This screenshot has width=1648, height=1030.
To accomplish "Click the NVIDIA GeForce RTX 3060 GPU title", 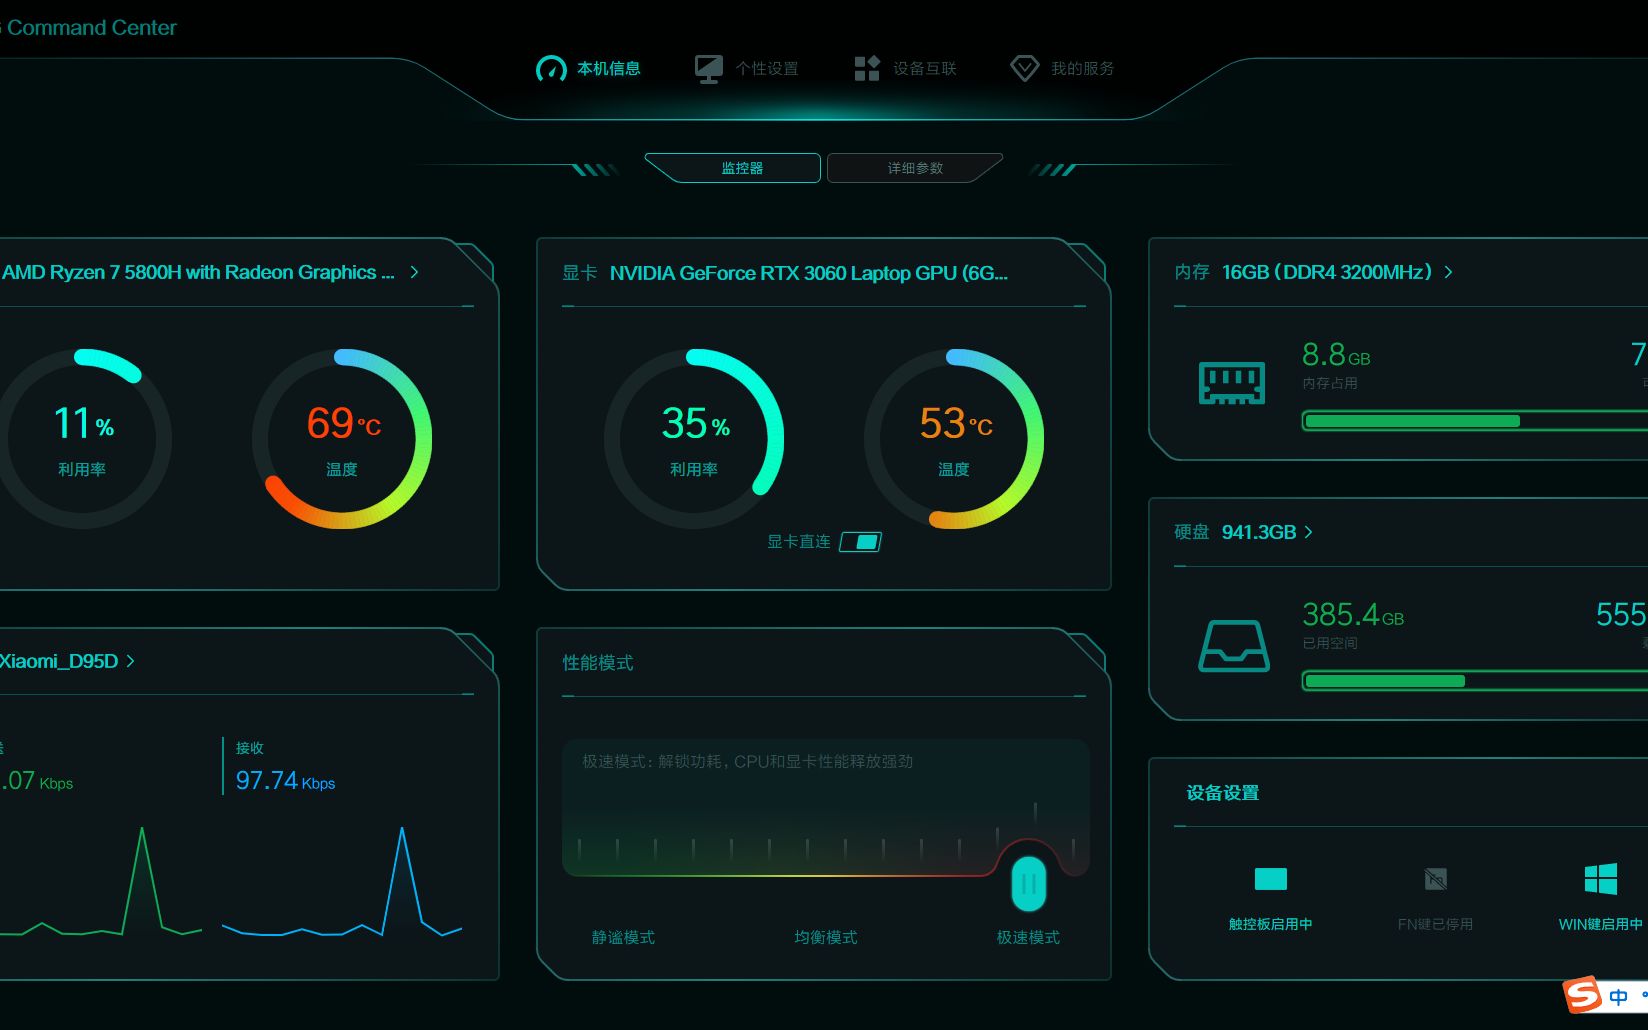I will click(809, 273).
